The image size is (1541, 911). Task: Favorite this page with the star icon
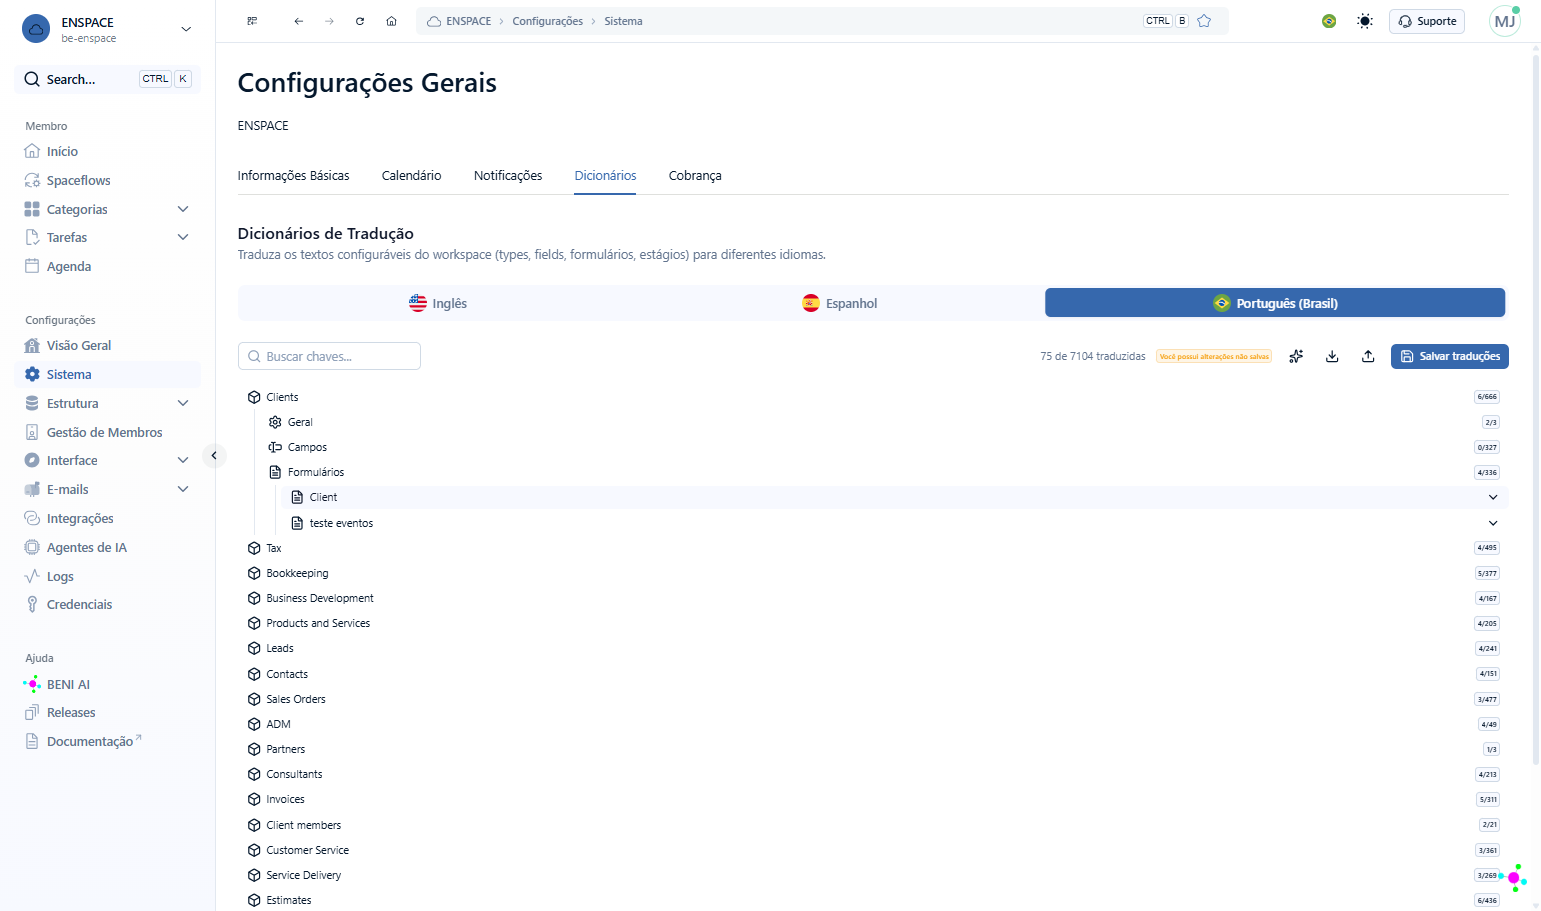point(1204,21)
